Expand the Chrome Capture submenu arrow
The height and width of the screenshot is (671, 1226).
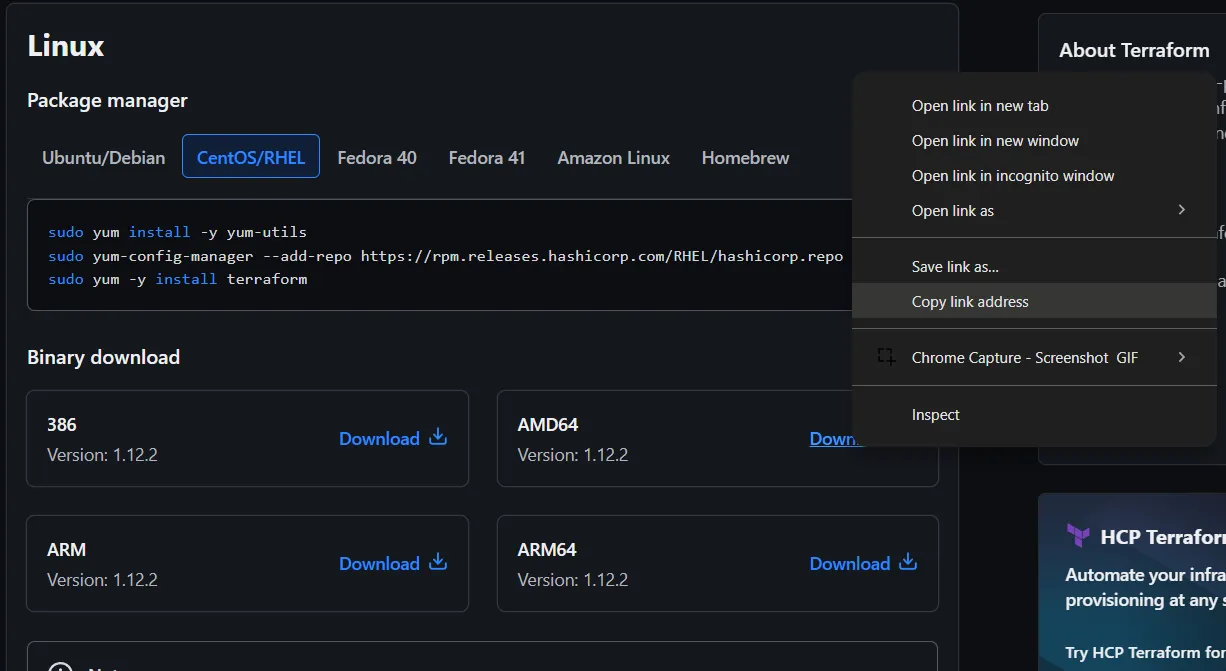[x=1181, y=356]
